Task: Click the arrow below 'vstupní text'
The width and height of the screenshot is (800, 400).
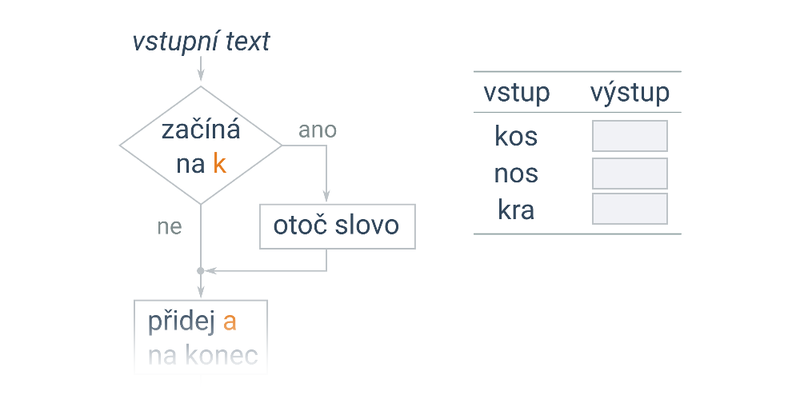Action: tap(201, 68)
